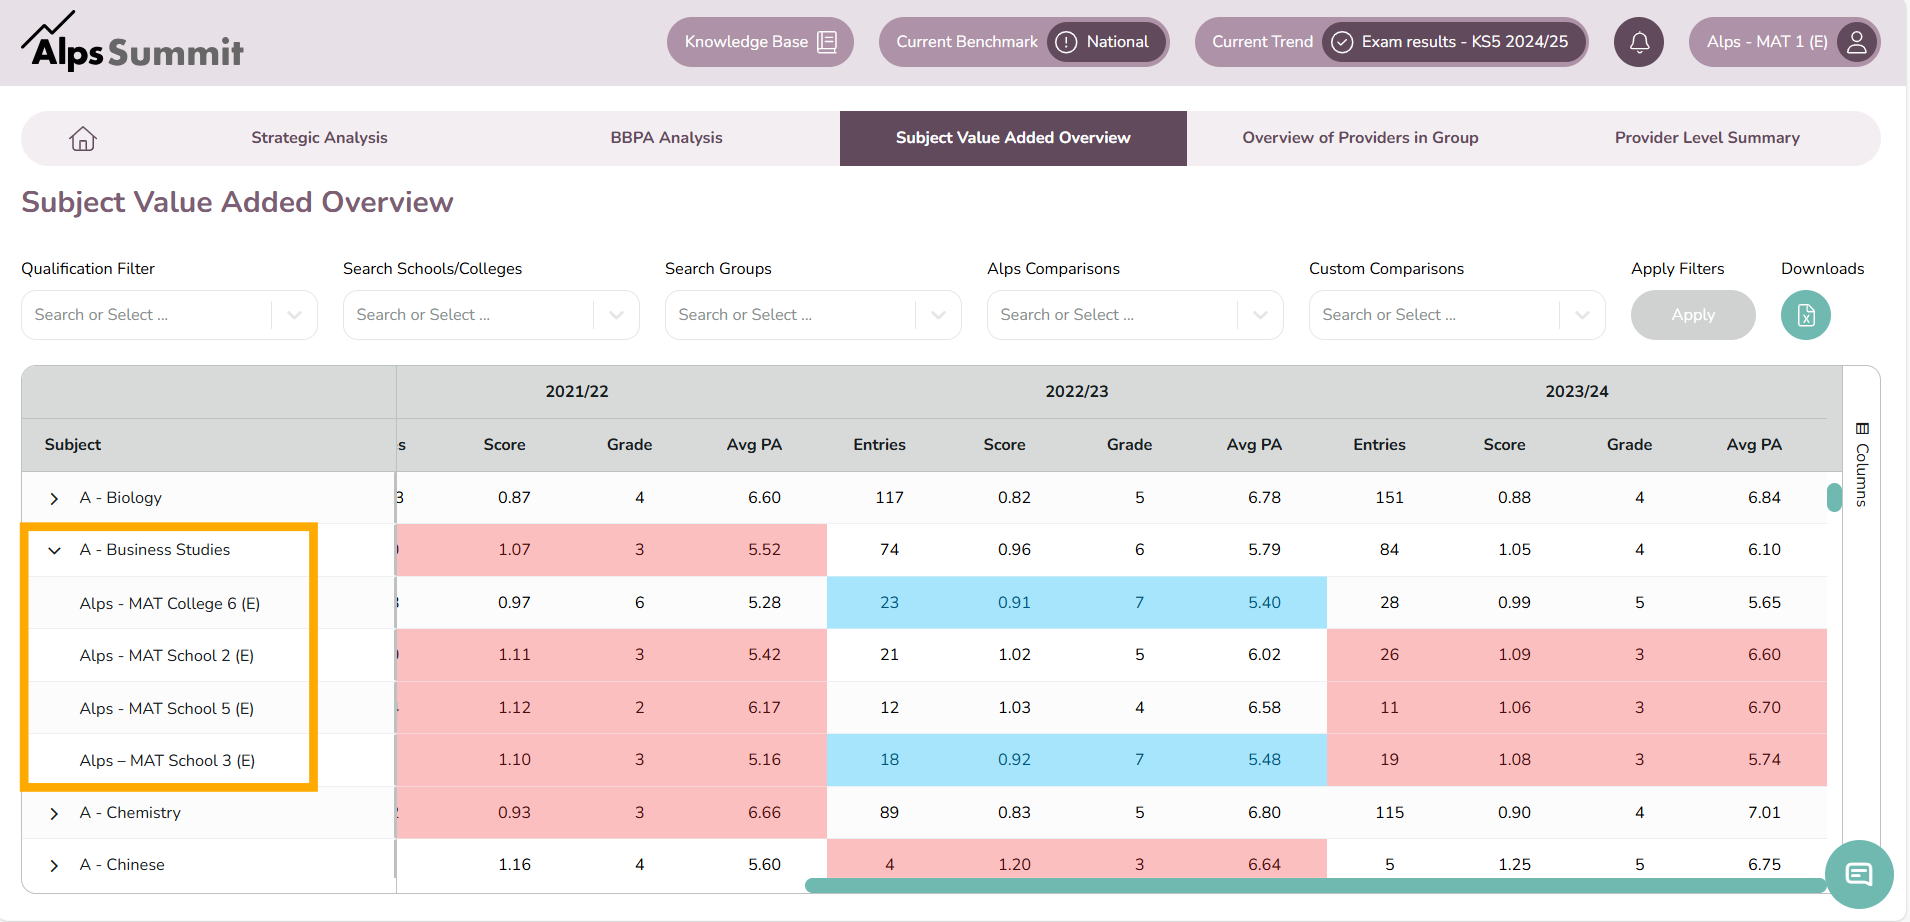1910x922 pixels.
Task: Collapse the A - Business Studies row
Action: point(54,550)
